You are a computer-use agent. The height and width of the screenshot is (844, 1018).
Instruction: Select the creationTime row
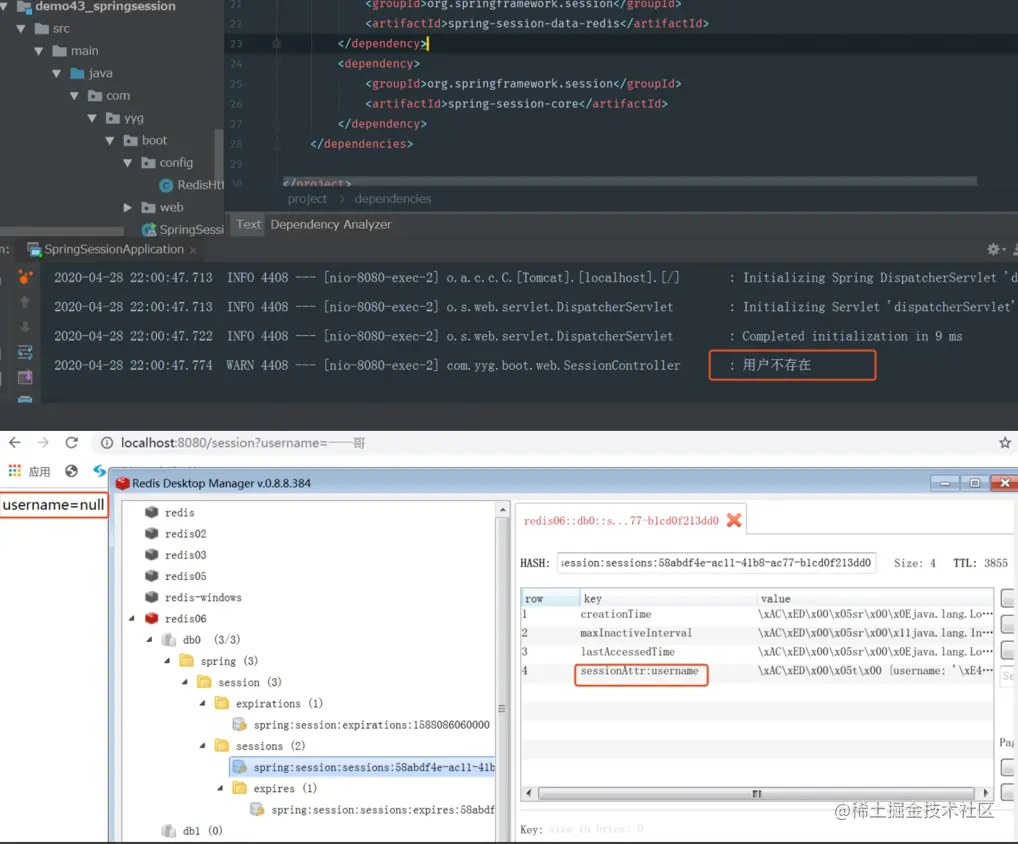pos(757,614)
